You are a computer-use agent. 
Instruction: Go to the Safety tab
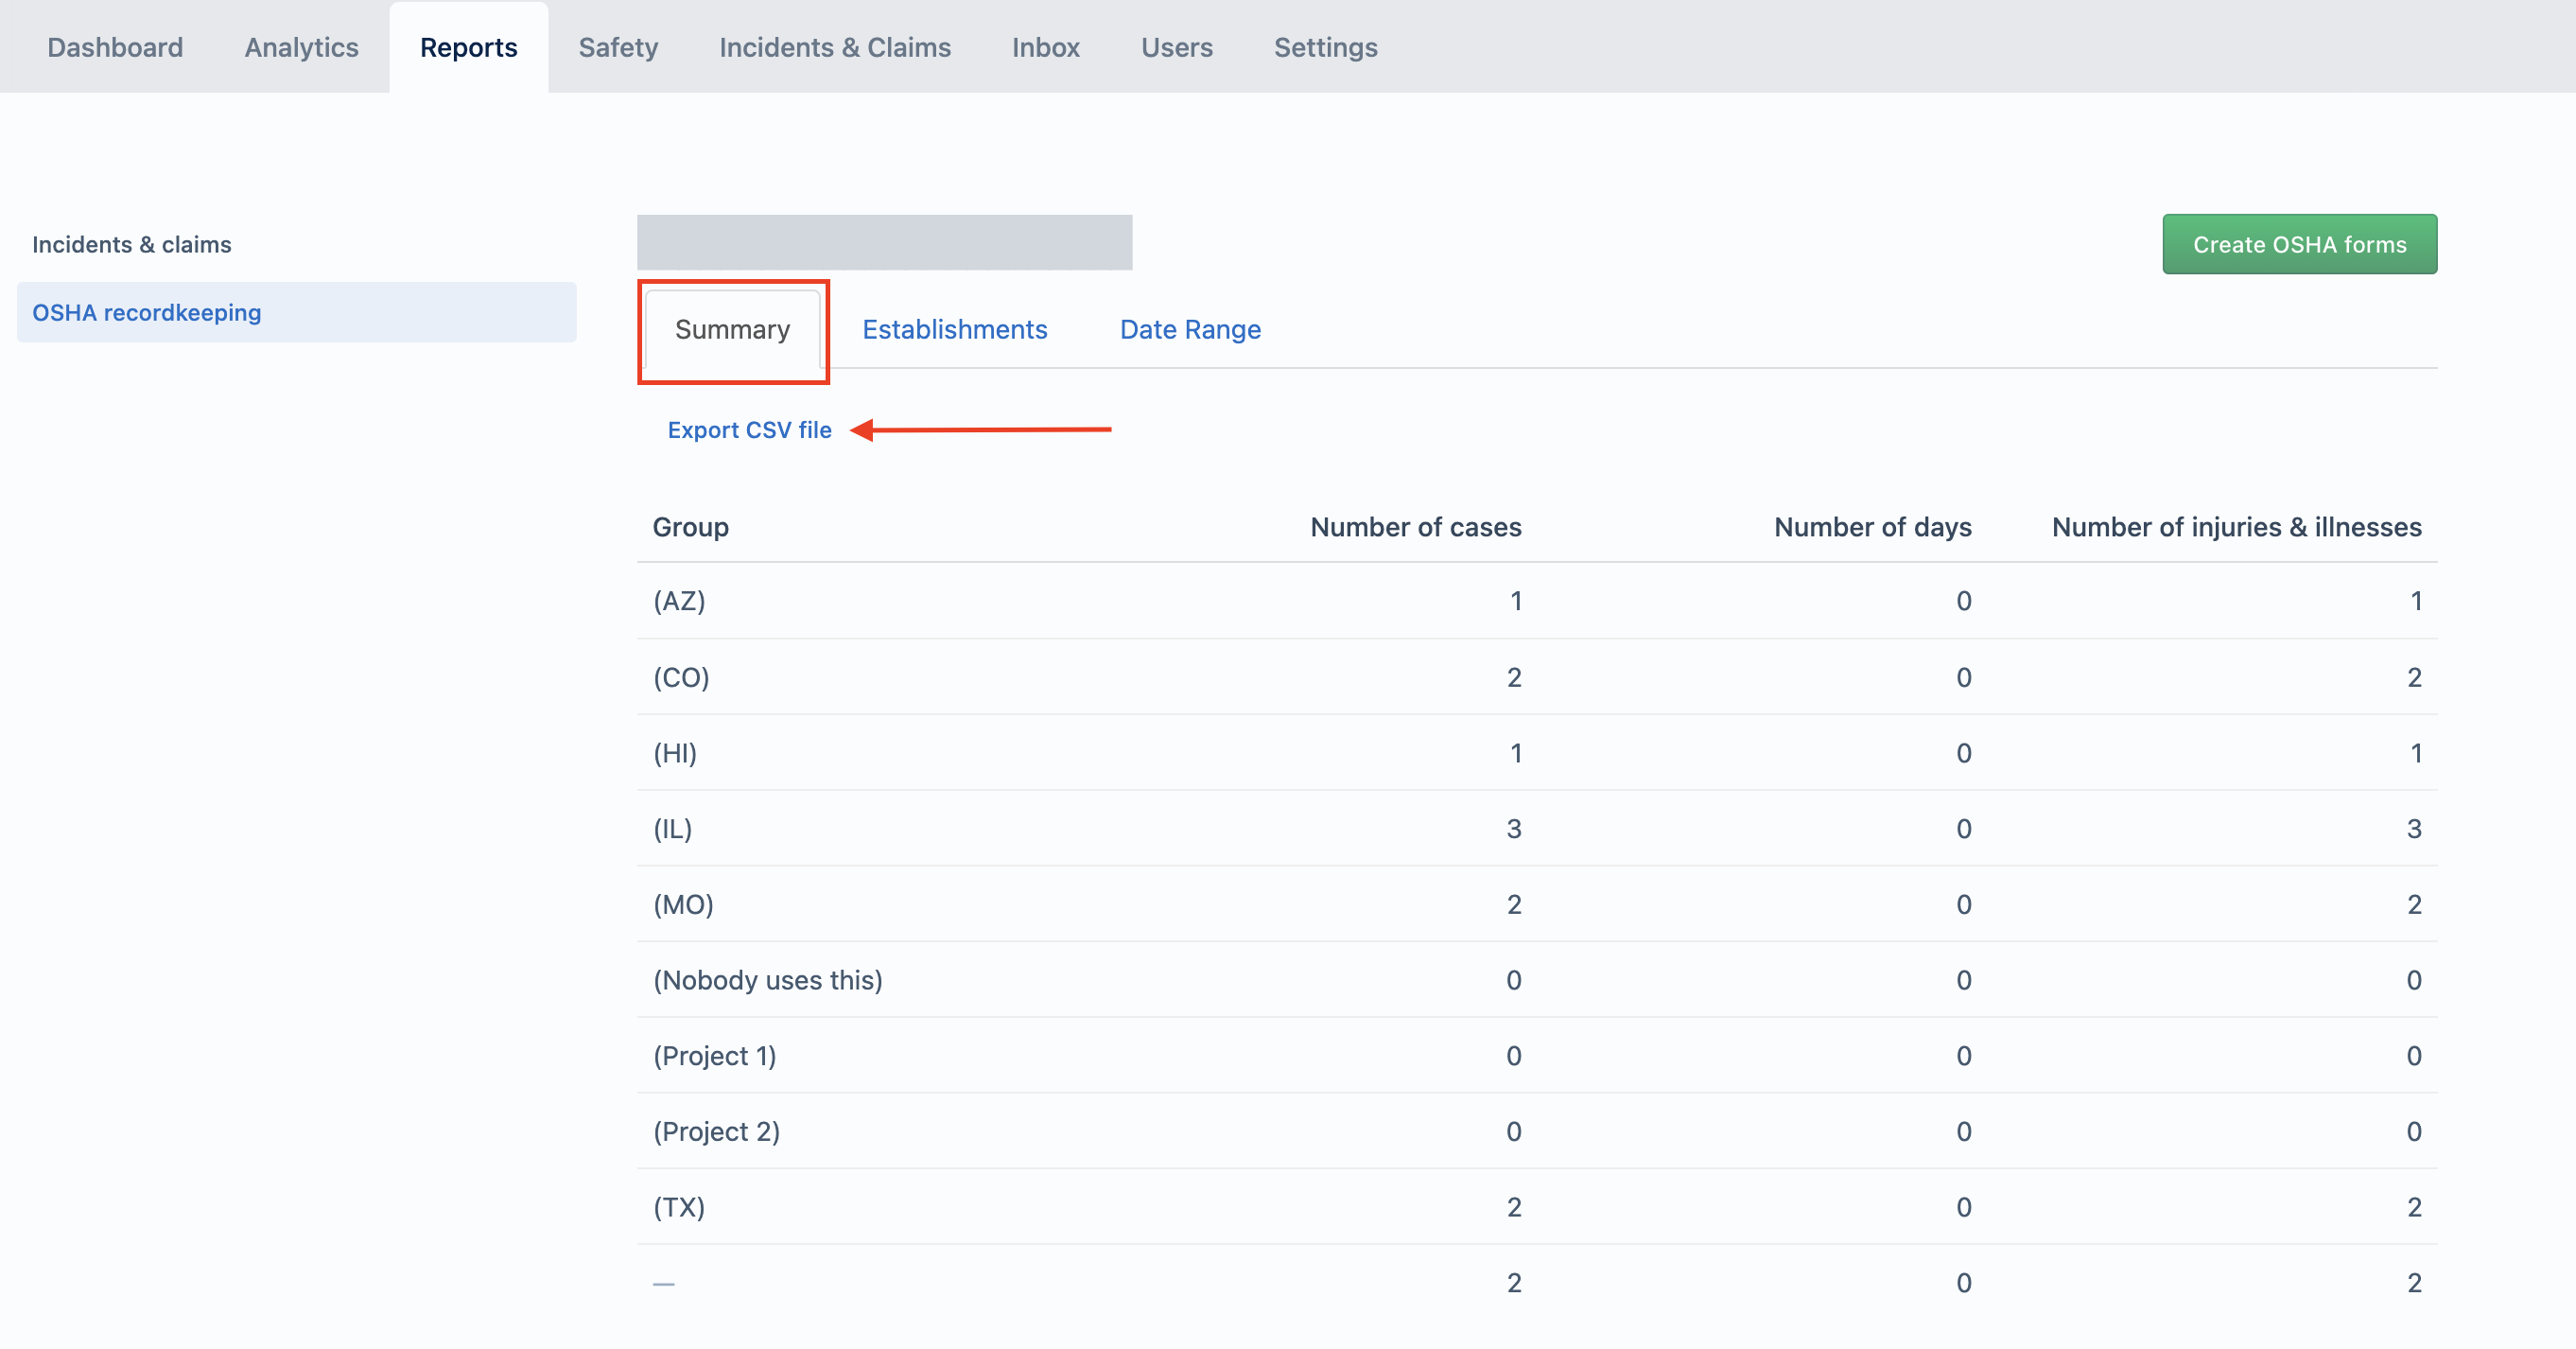pyautogui.click(x=617, y=47)
